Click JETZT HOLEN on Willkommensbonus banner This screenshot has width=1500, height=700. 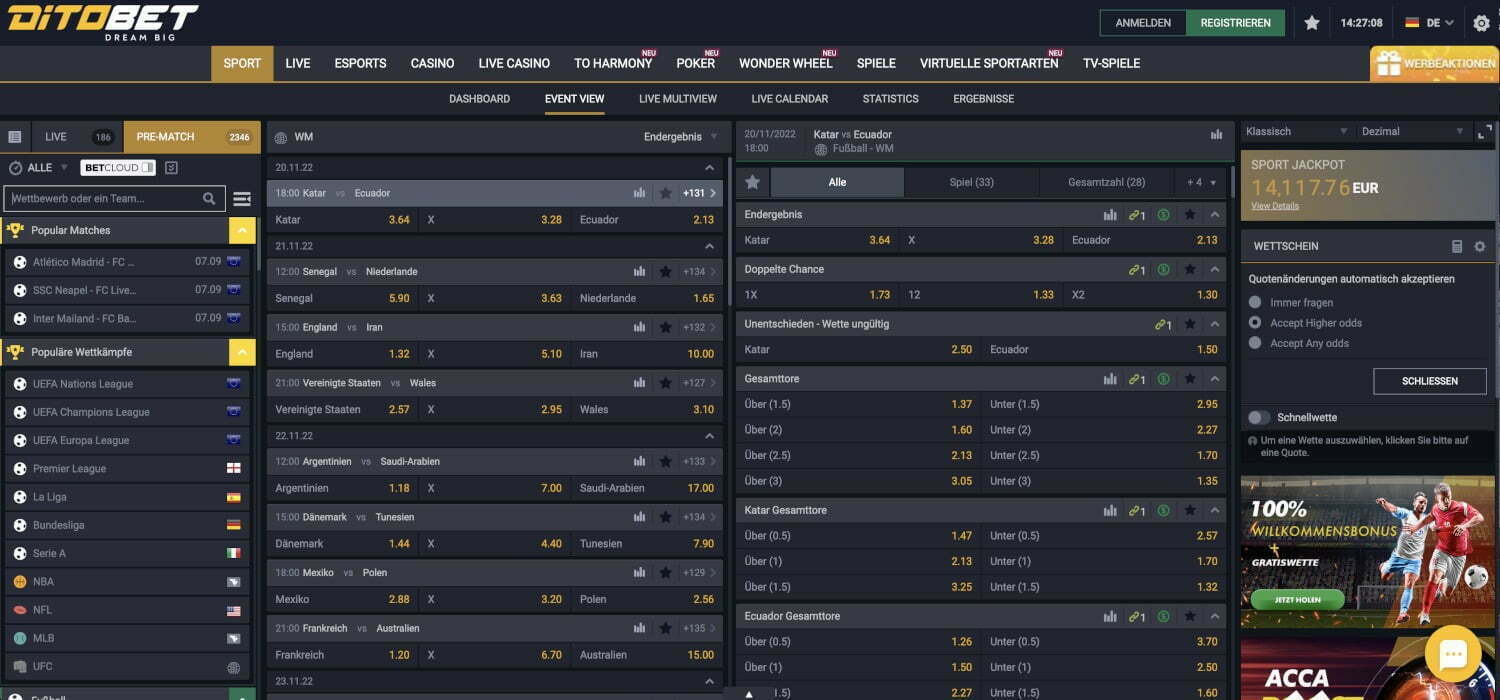1299,600
